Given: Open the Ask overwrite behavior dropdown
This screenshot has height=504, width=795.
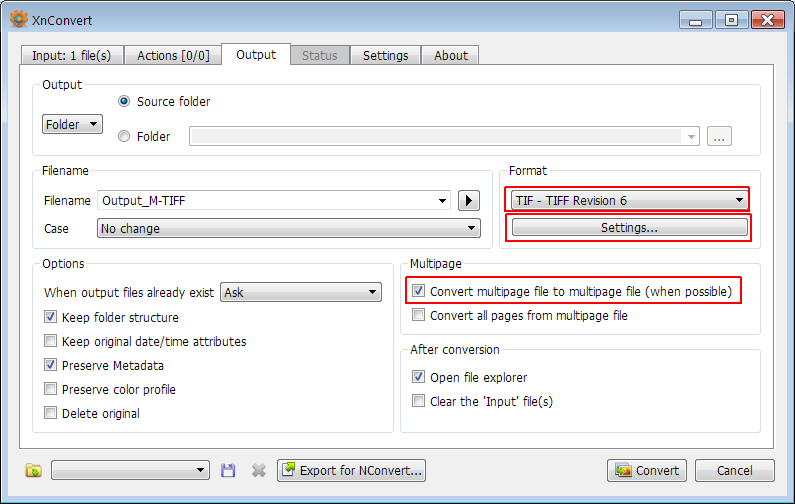Looking at the screenshot, I should [x=301, y=292].
